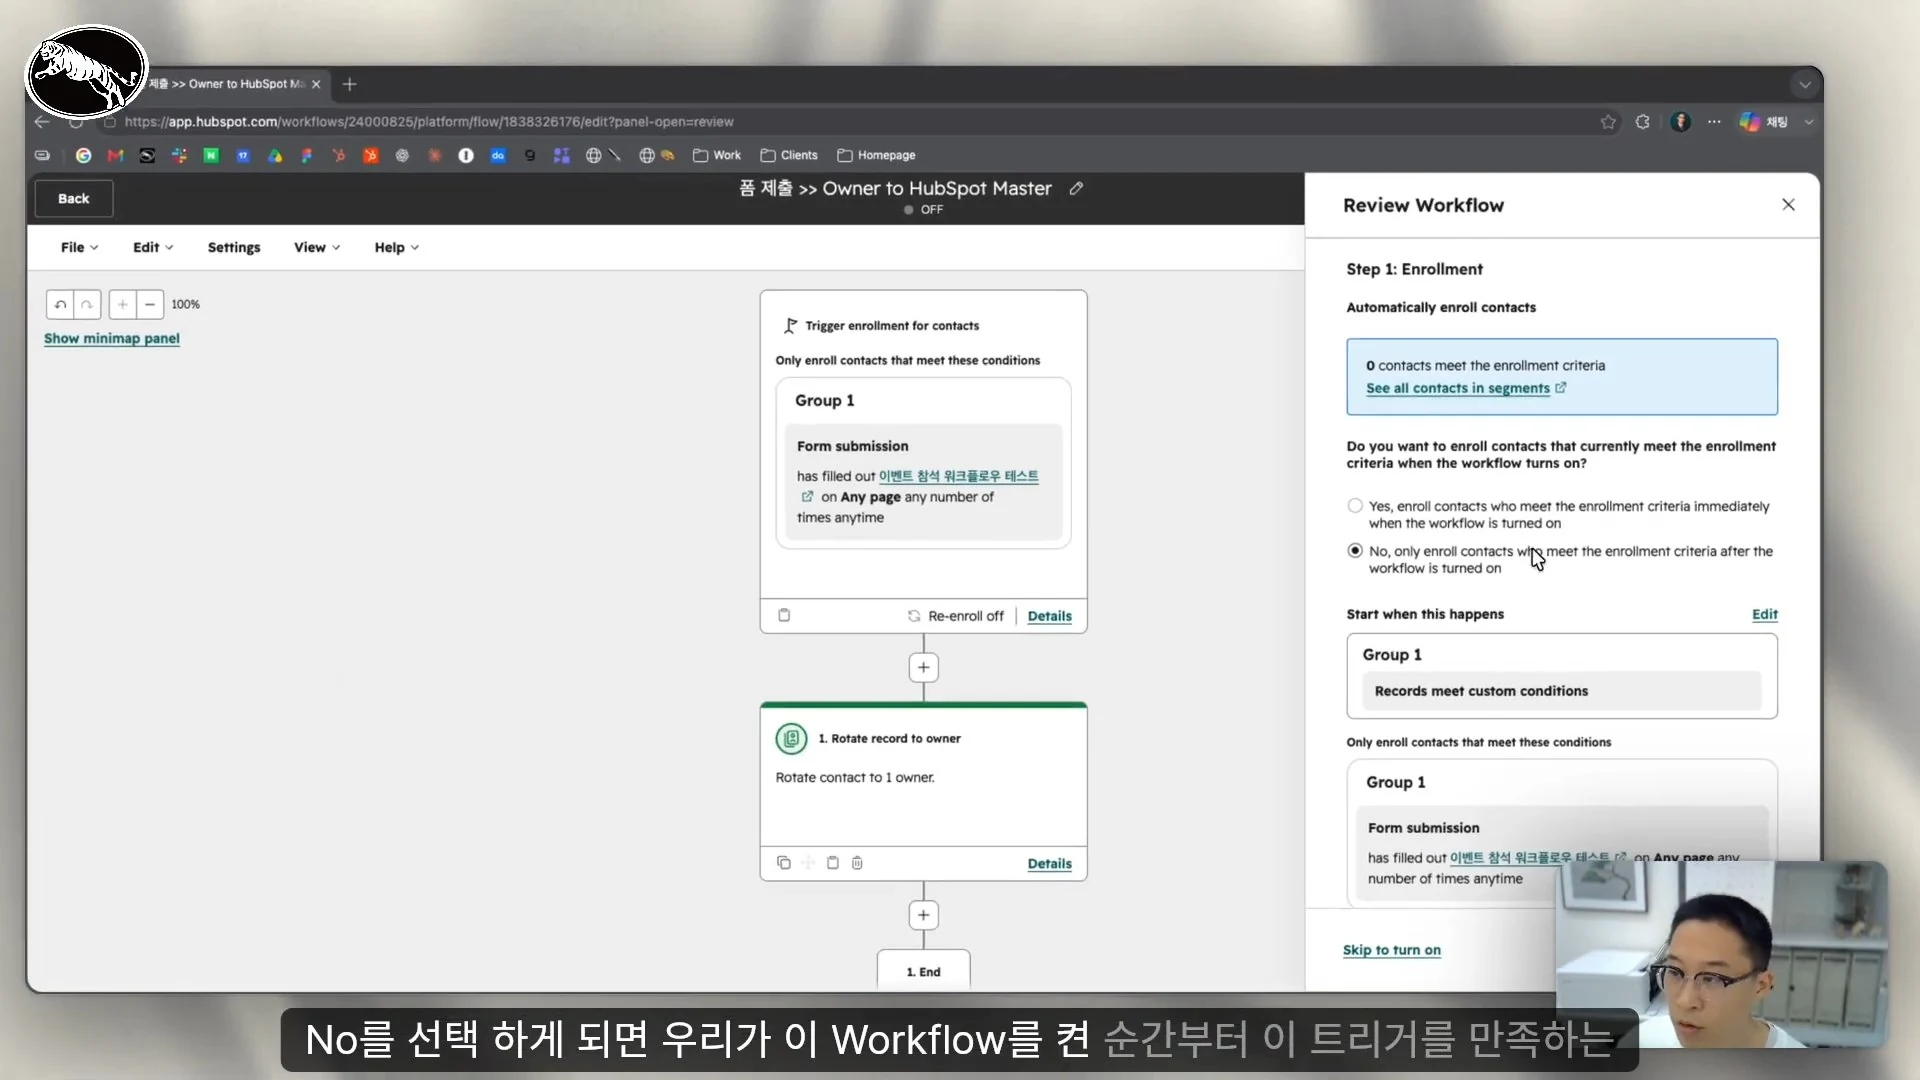Open form external link icon in trigger card

click(807, 497)
